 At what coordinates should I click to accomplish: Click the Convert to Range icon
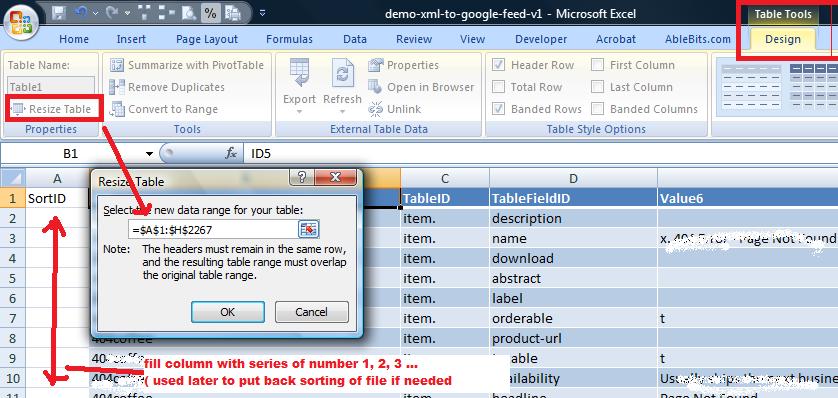[117, 109]
